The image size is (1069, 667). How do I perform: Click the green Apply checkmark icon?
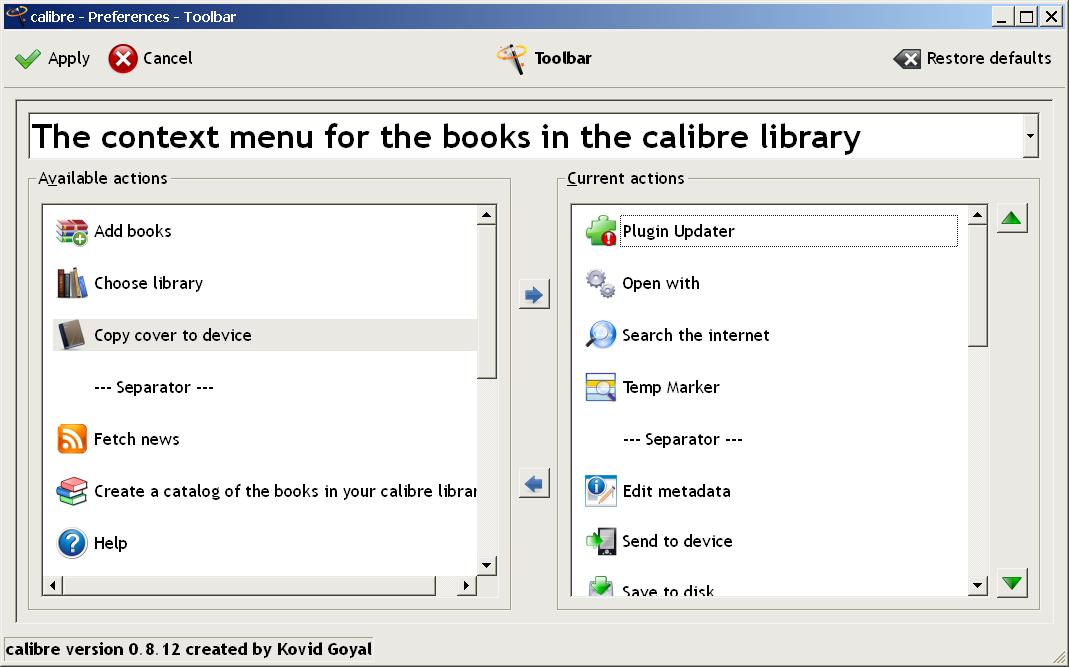pyautogui.click(x=27, y=59)
